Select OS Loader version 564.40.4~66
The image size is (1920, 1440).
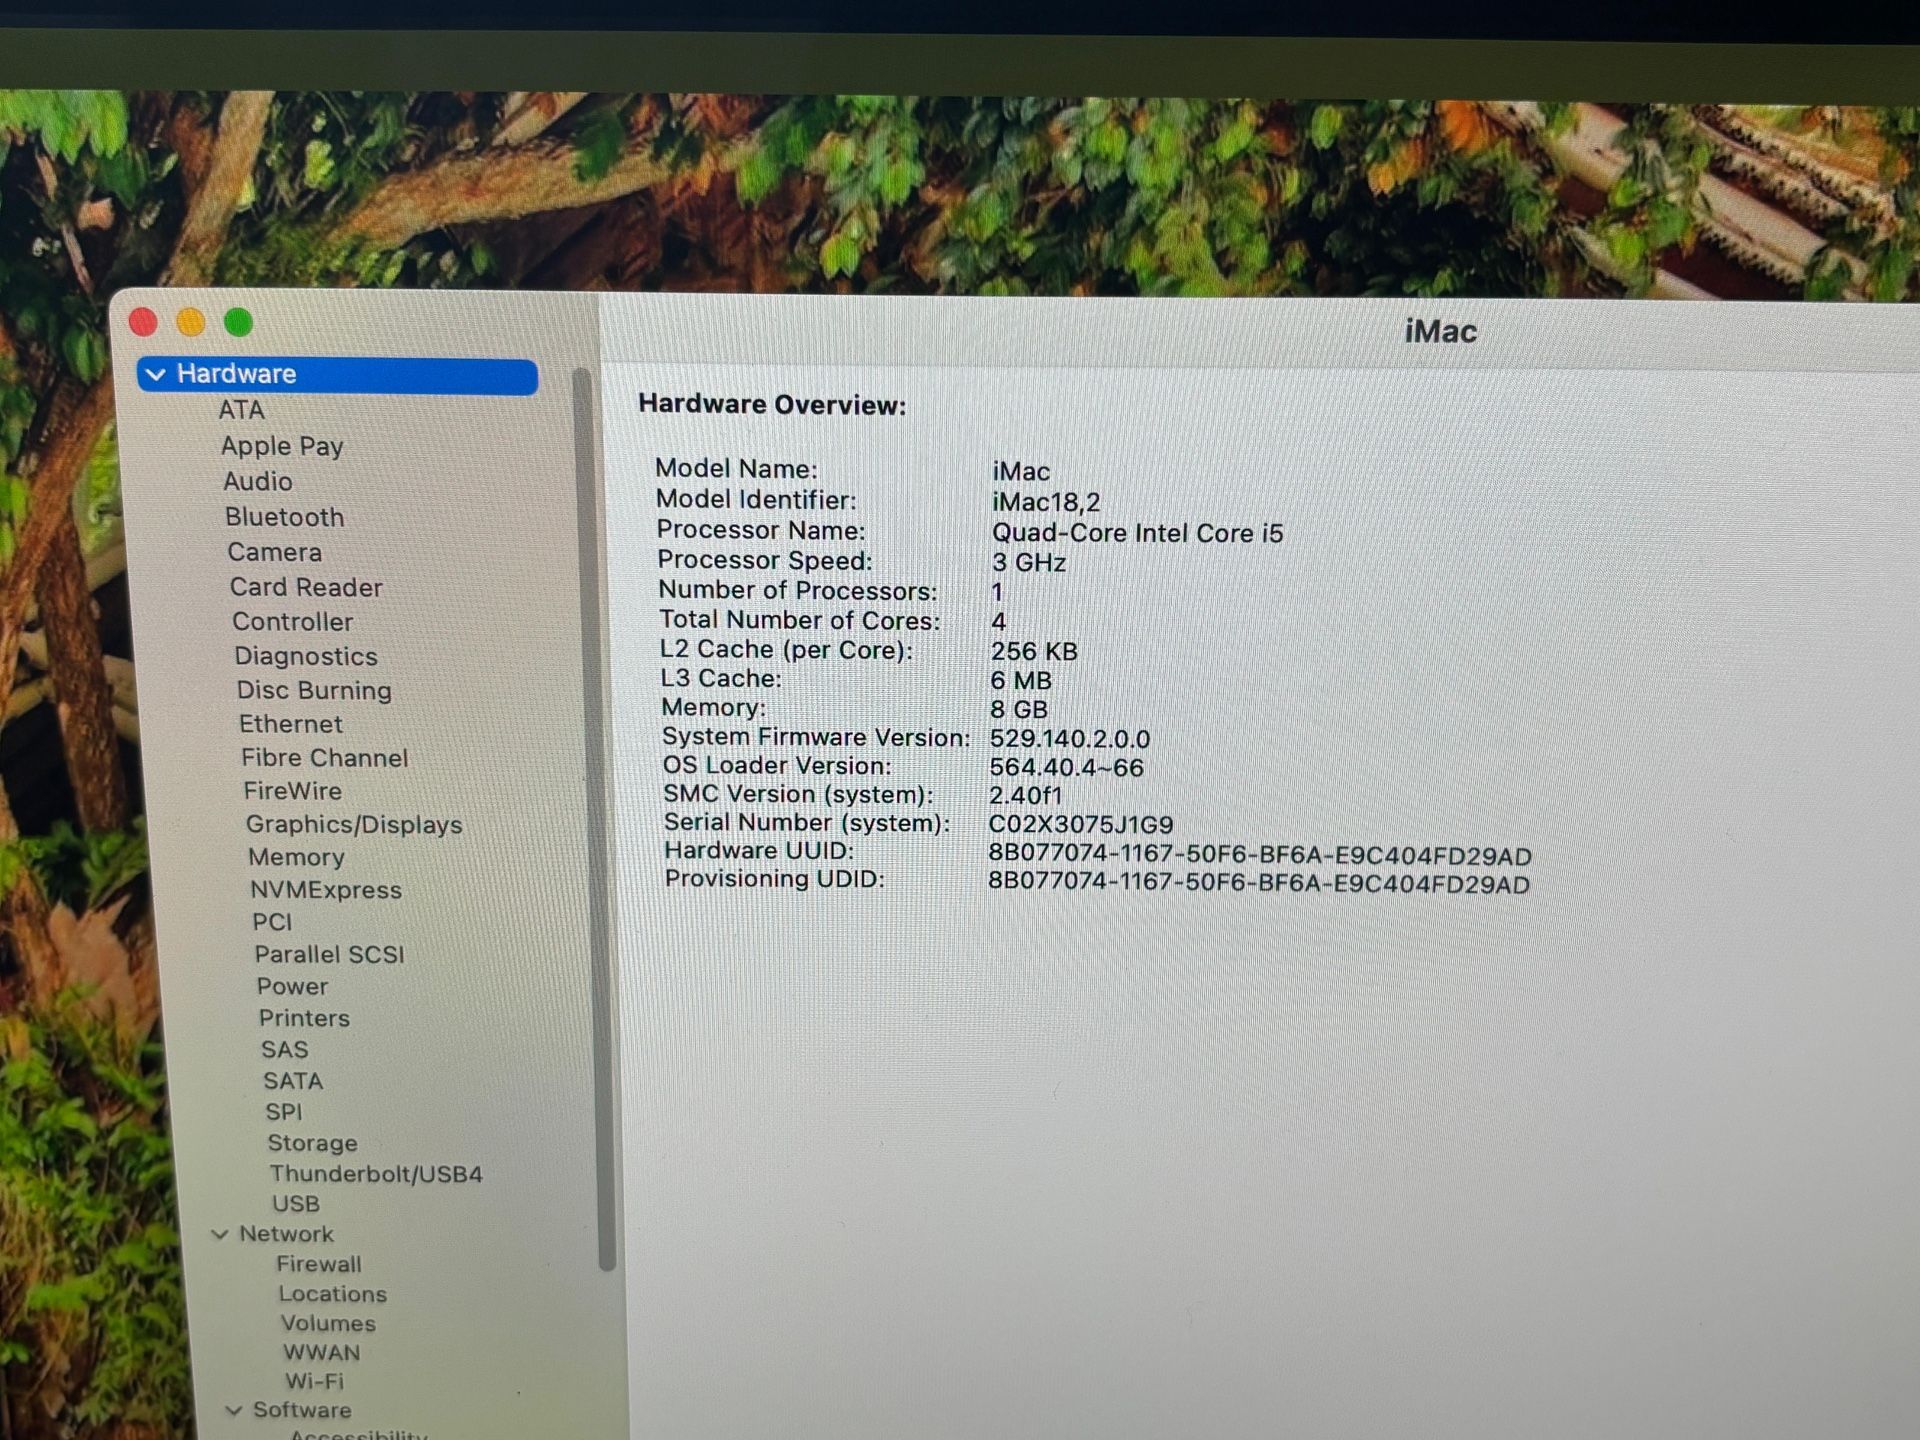[1066, 768]
